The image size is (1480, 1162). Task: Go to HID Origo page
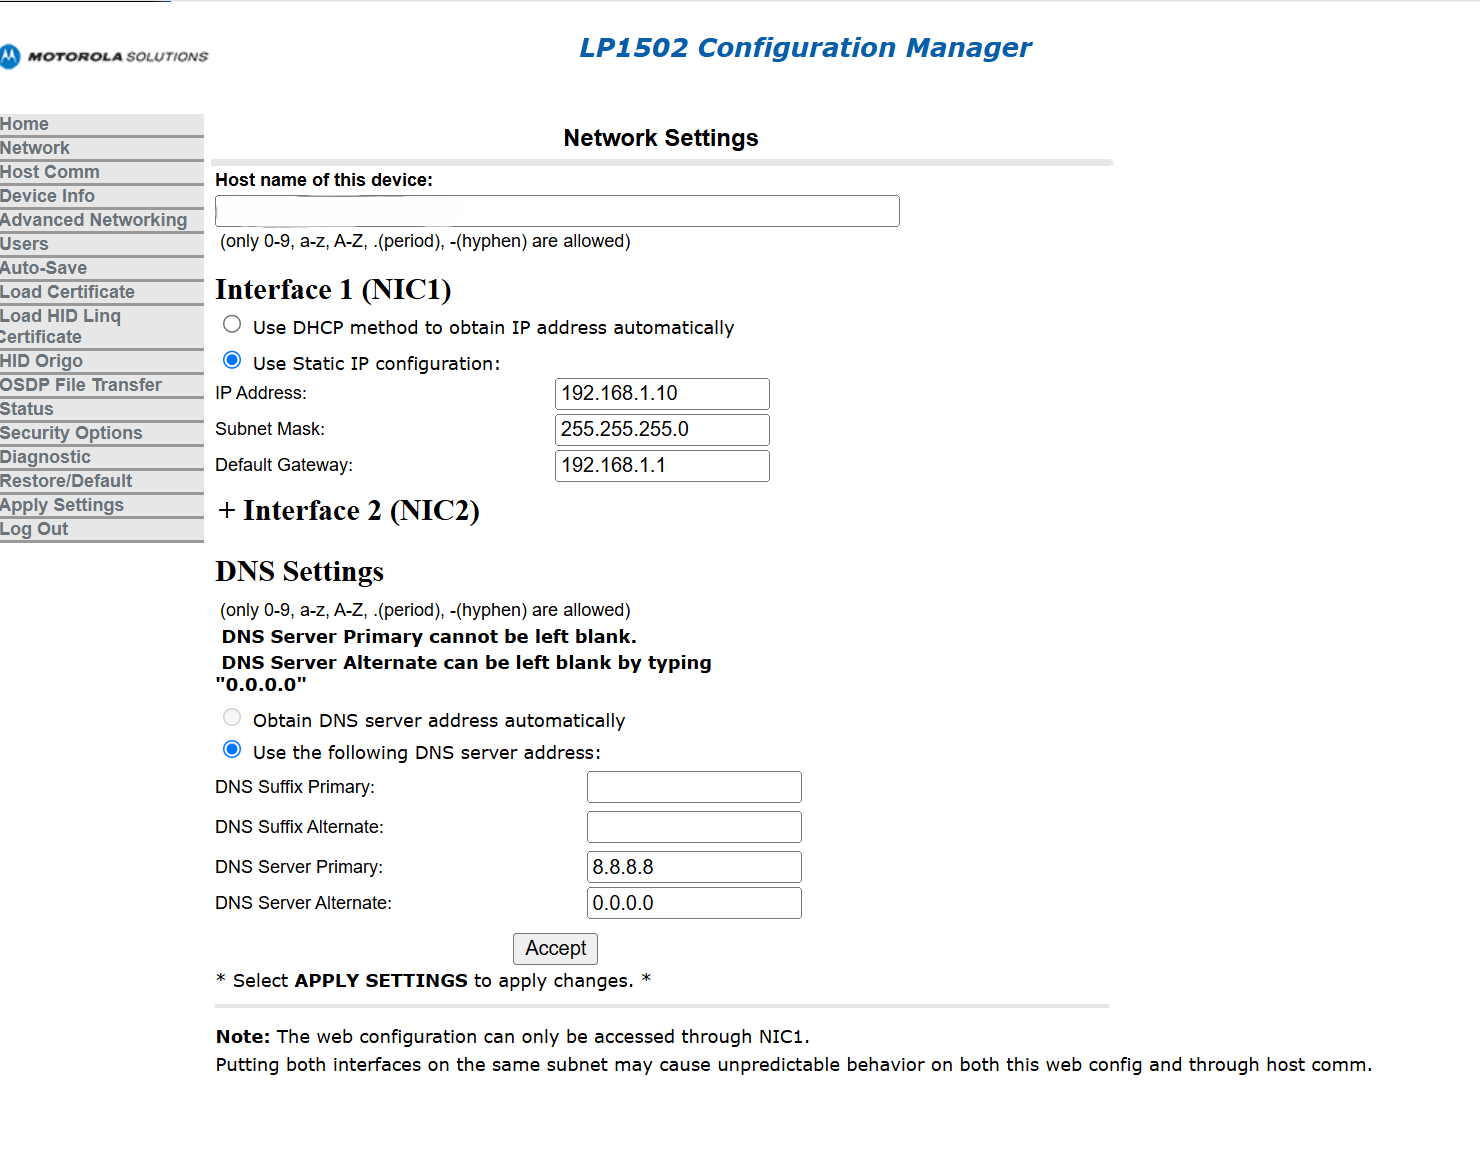[x=41, y=361]
